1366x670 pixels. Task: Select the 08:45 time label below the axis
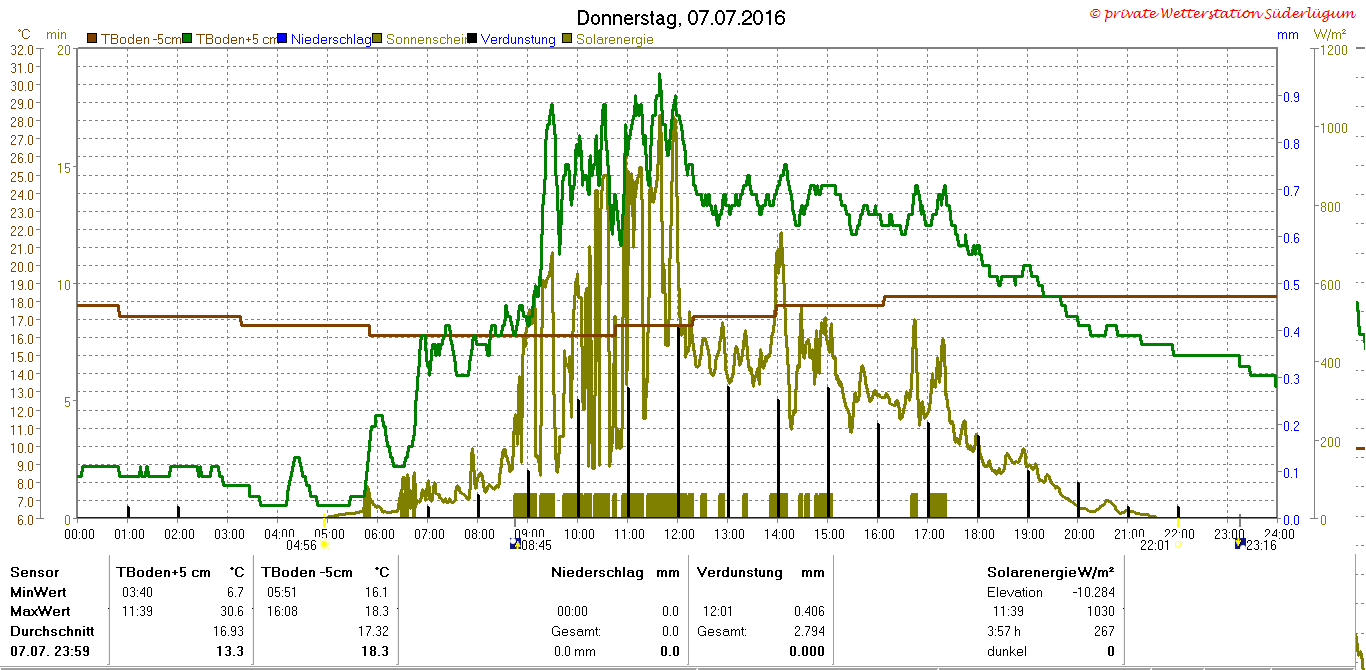(x=536, y=545)
